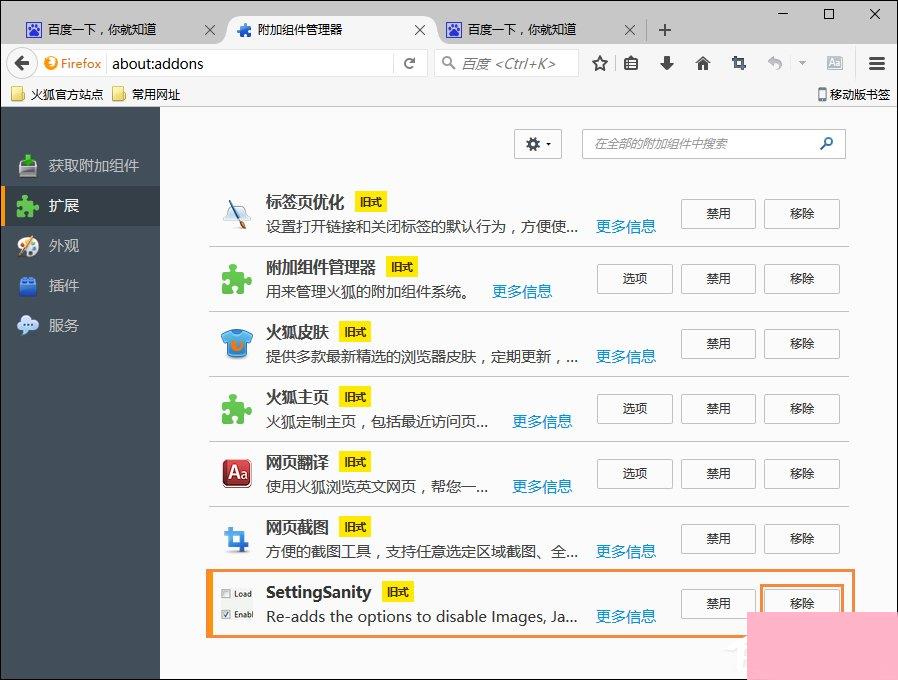Open a new tab with the plus button

pos(665,30)
